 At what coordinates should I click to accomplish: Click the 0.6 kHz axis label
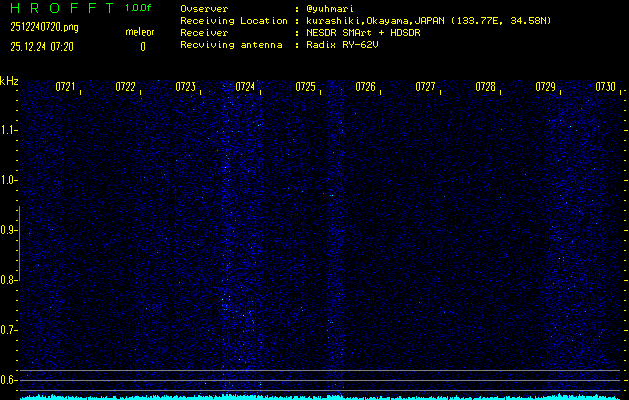coord(8,380)
